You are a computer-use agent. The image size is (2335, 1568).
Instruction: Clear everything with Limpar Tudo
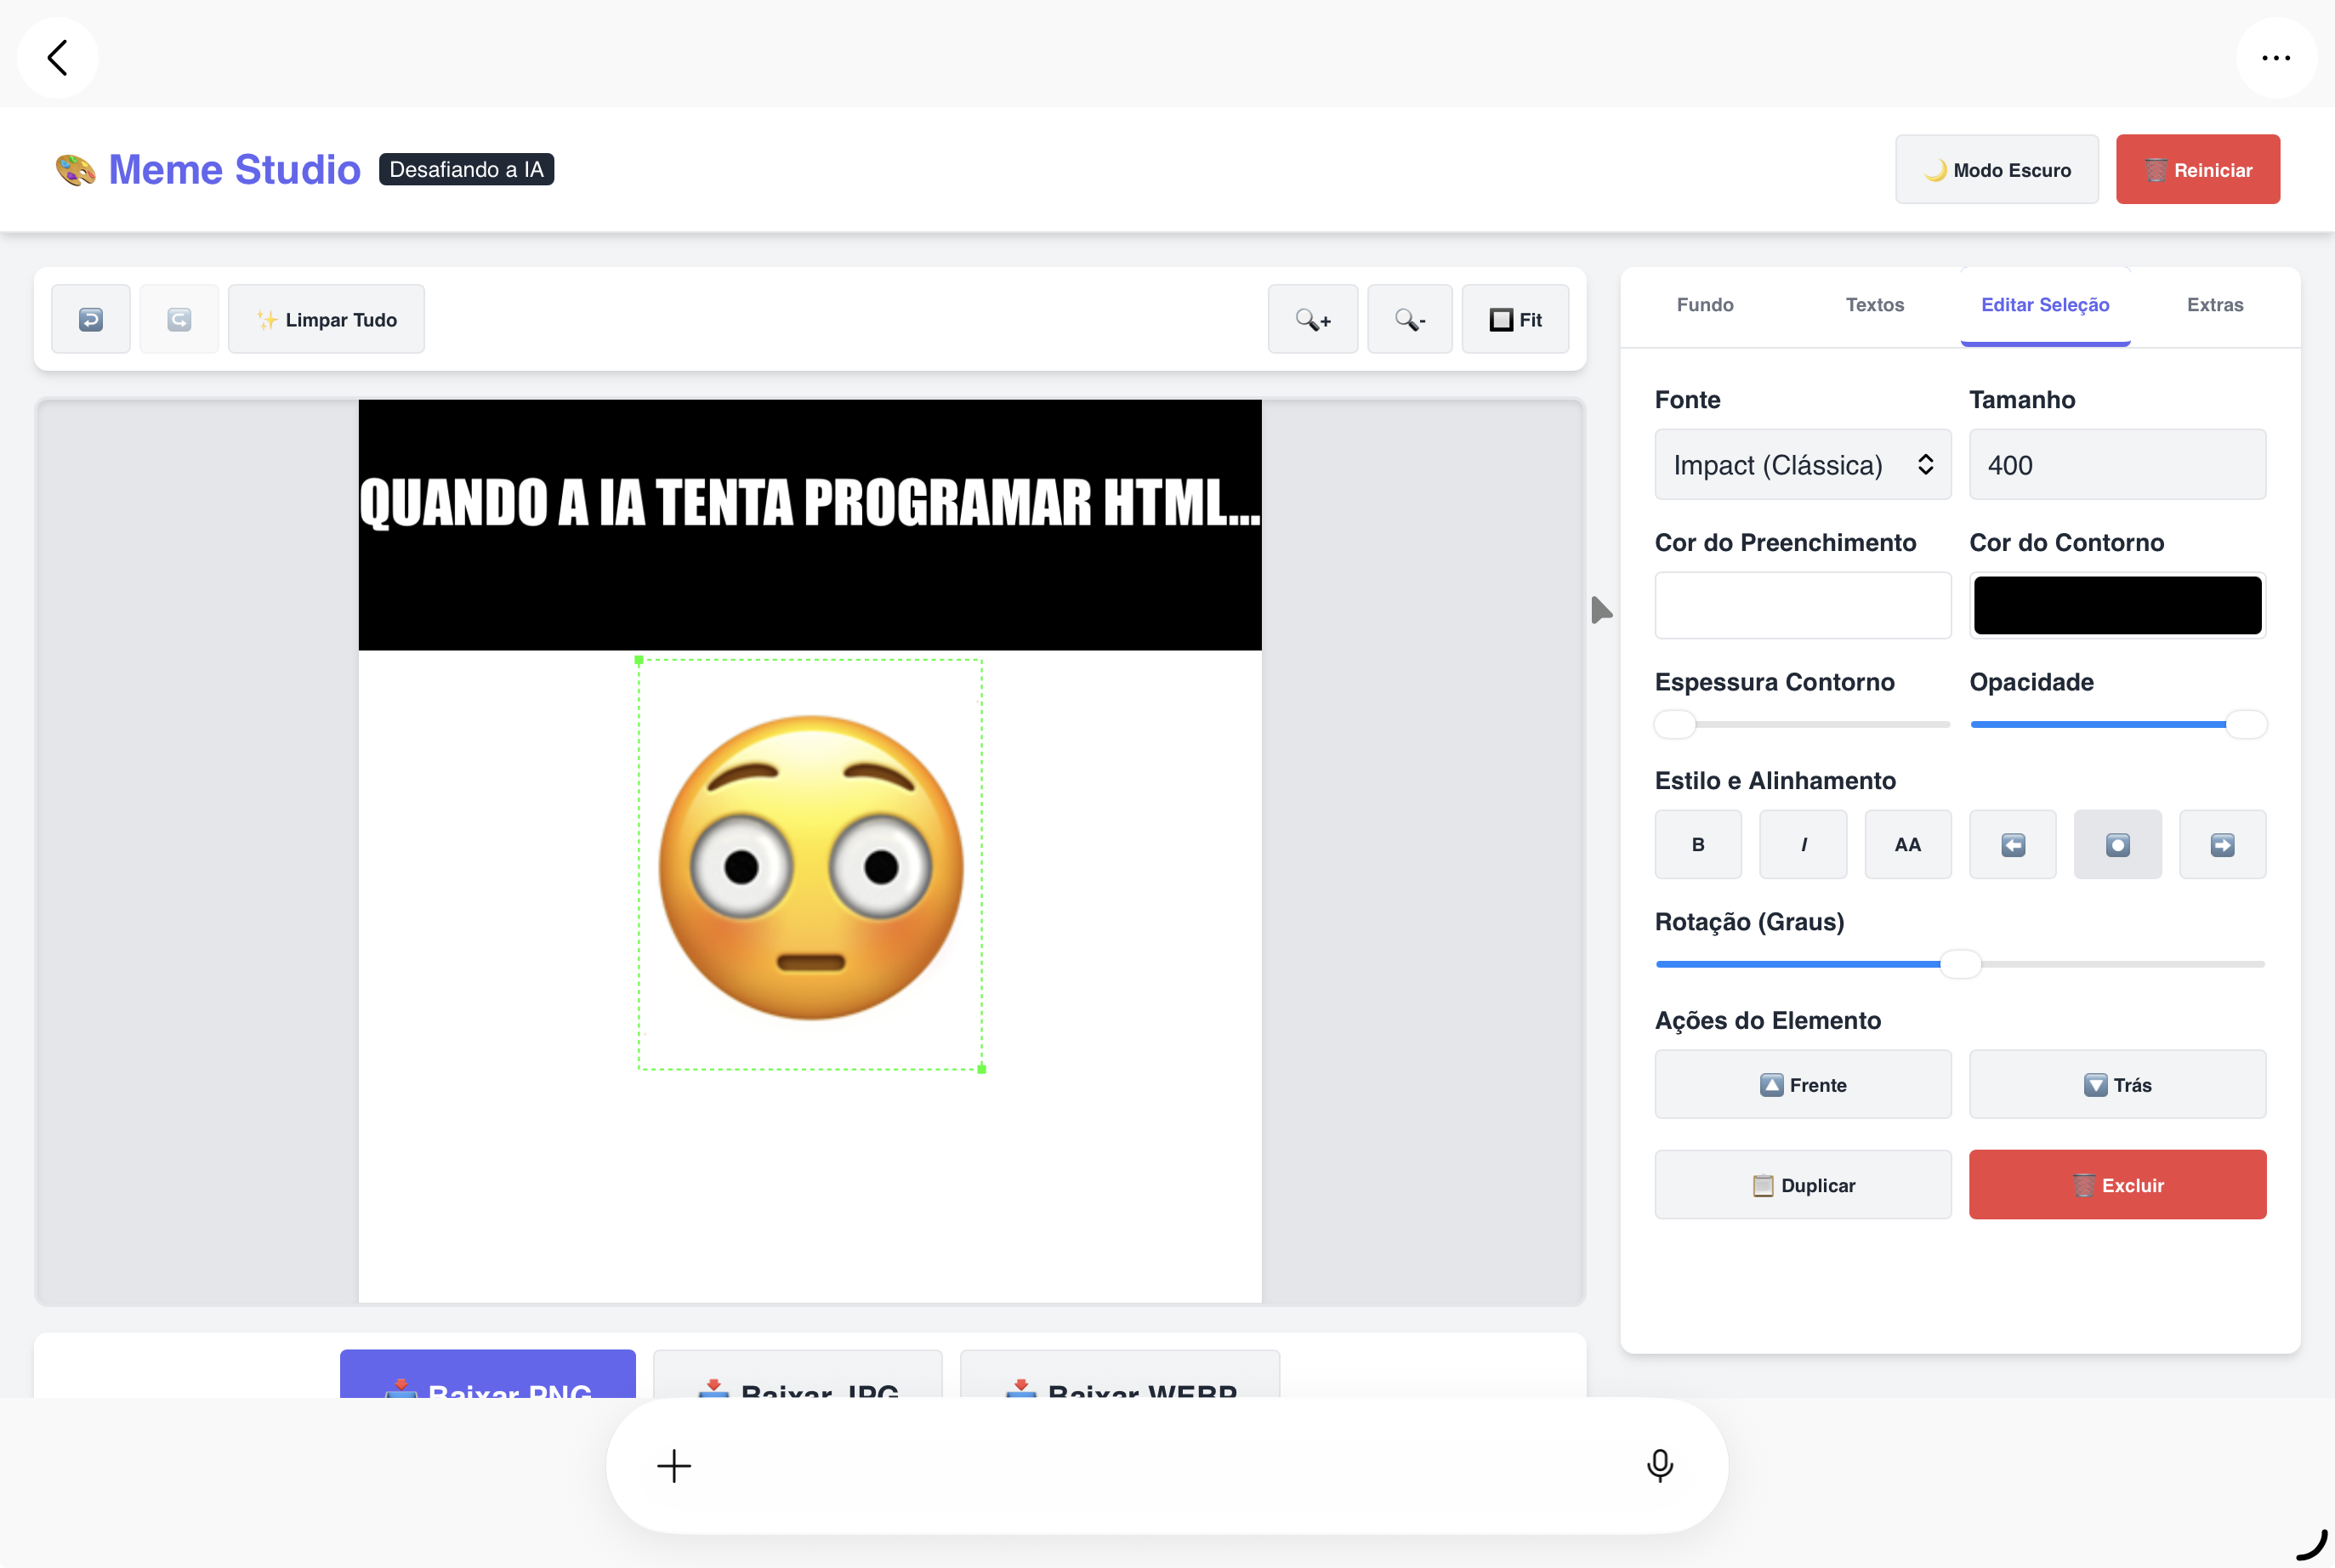[x=326, y=319]
